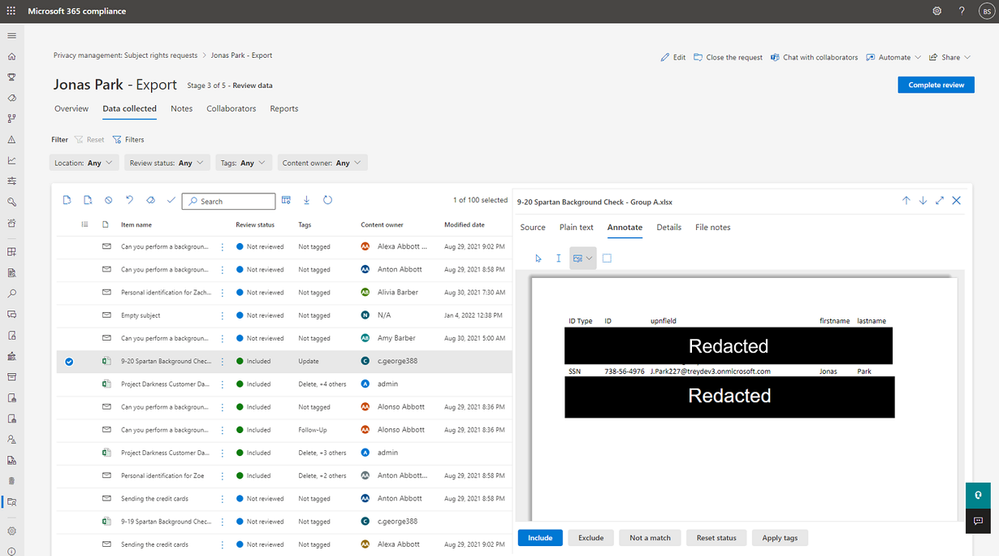Viewport: 999px width, 556px height.
Task: Select the text selection tool in Annotate
Action: [558, 259]
